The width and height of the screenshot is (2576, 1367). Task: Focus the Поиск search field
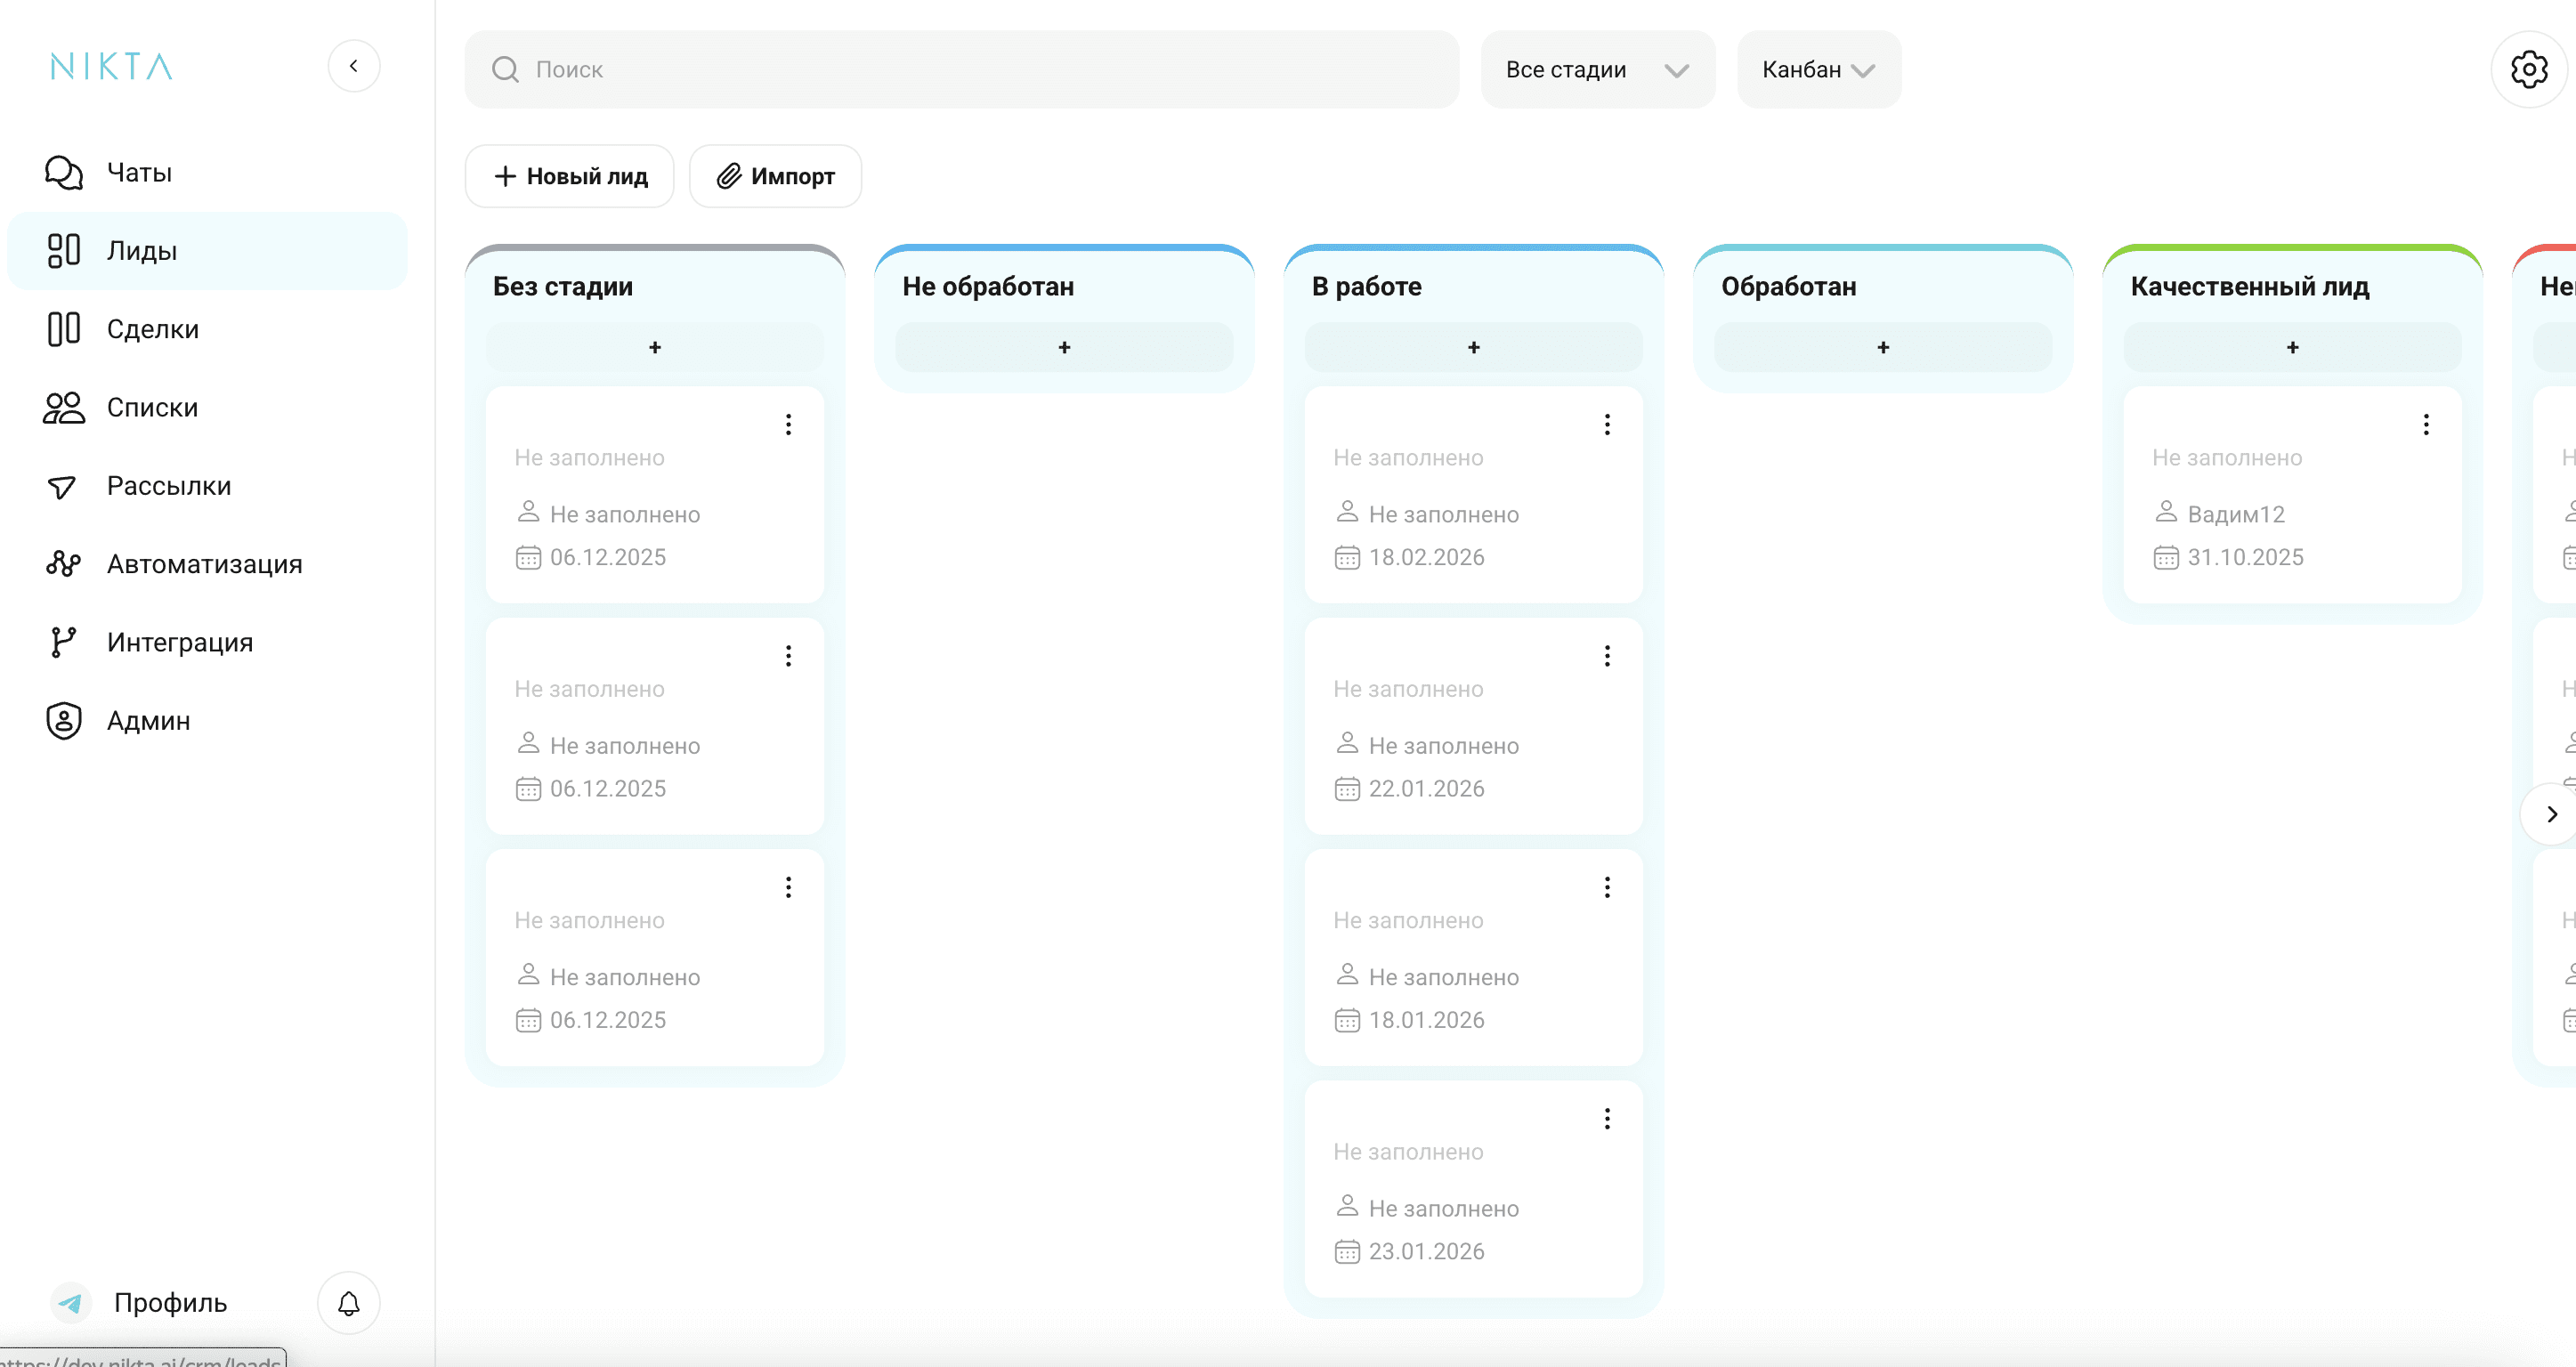coord(960,70)
